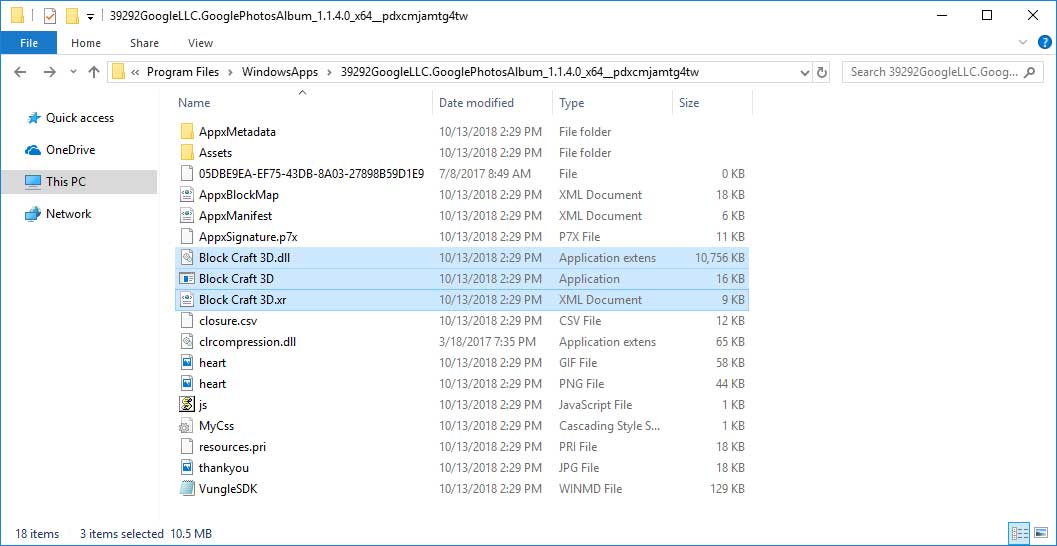Screen dimensions: 1057x546
Task: Click the "CSV File" type cell
Action: 580,321
